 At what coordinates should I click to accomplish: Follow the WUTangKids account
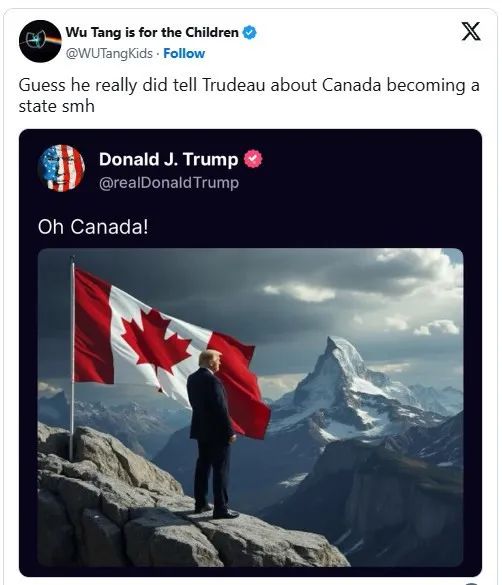coord(184,53)
